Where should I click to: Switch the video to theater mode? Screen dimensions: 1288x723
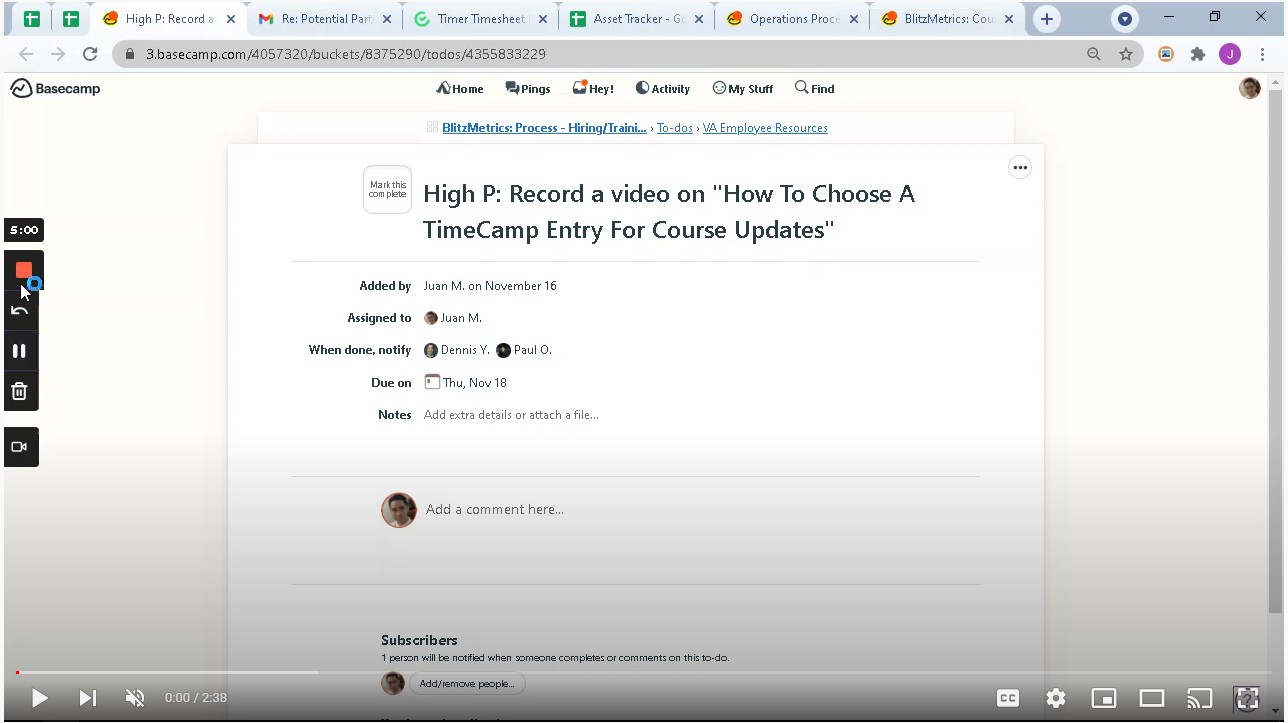(1152, 698)
